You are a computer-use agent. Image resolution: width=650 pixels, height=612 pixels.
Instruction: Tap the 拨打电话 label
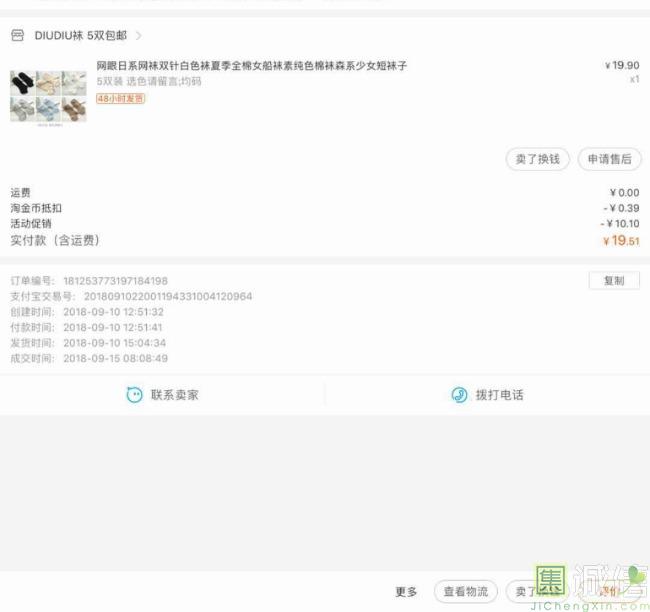click(x=500, y=395)
